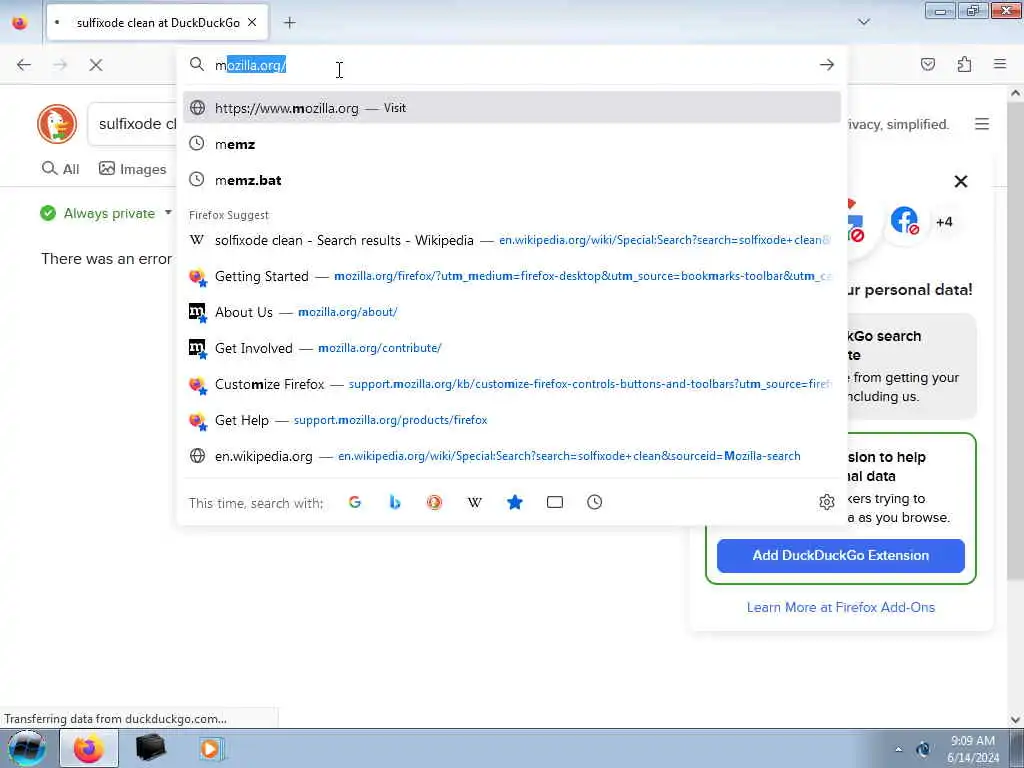Open a new tab with plus button
Viewport: 1024px width, 768px height.
[289, 23]
